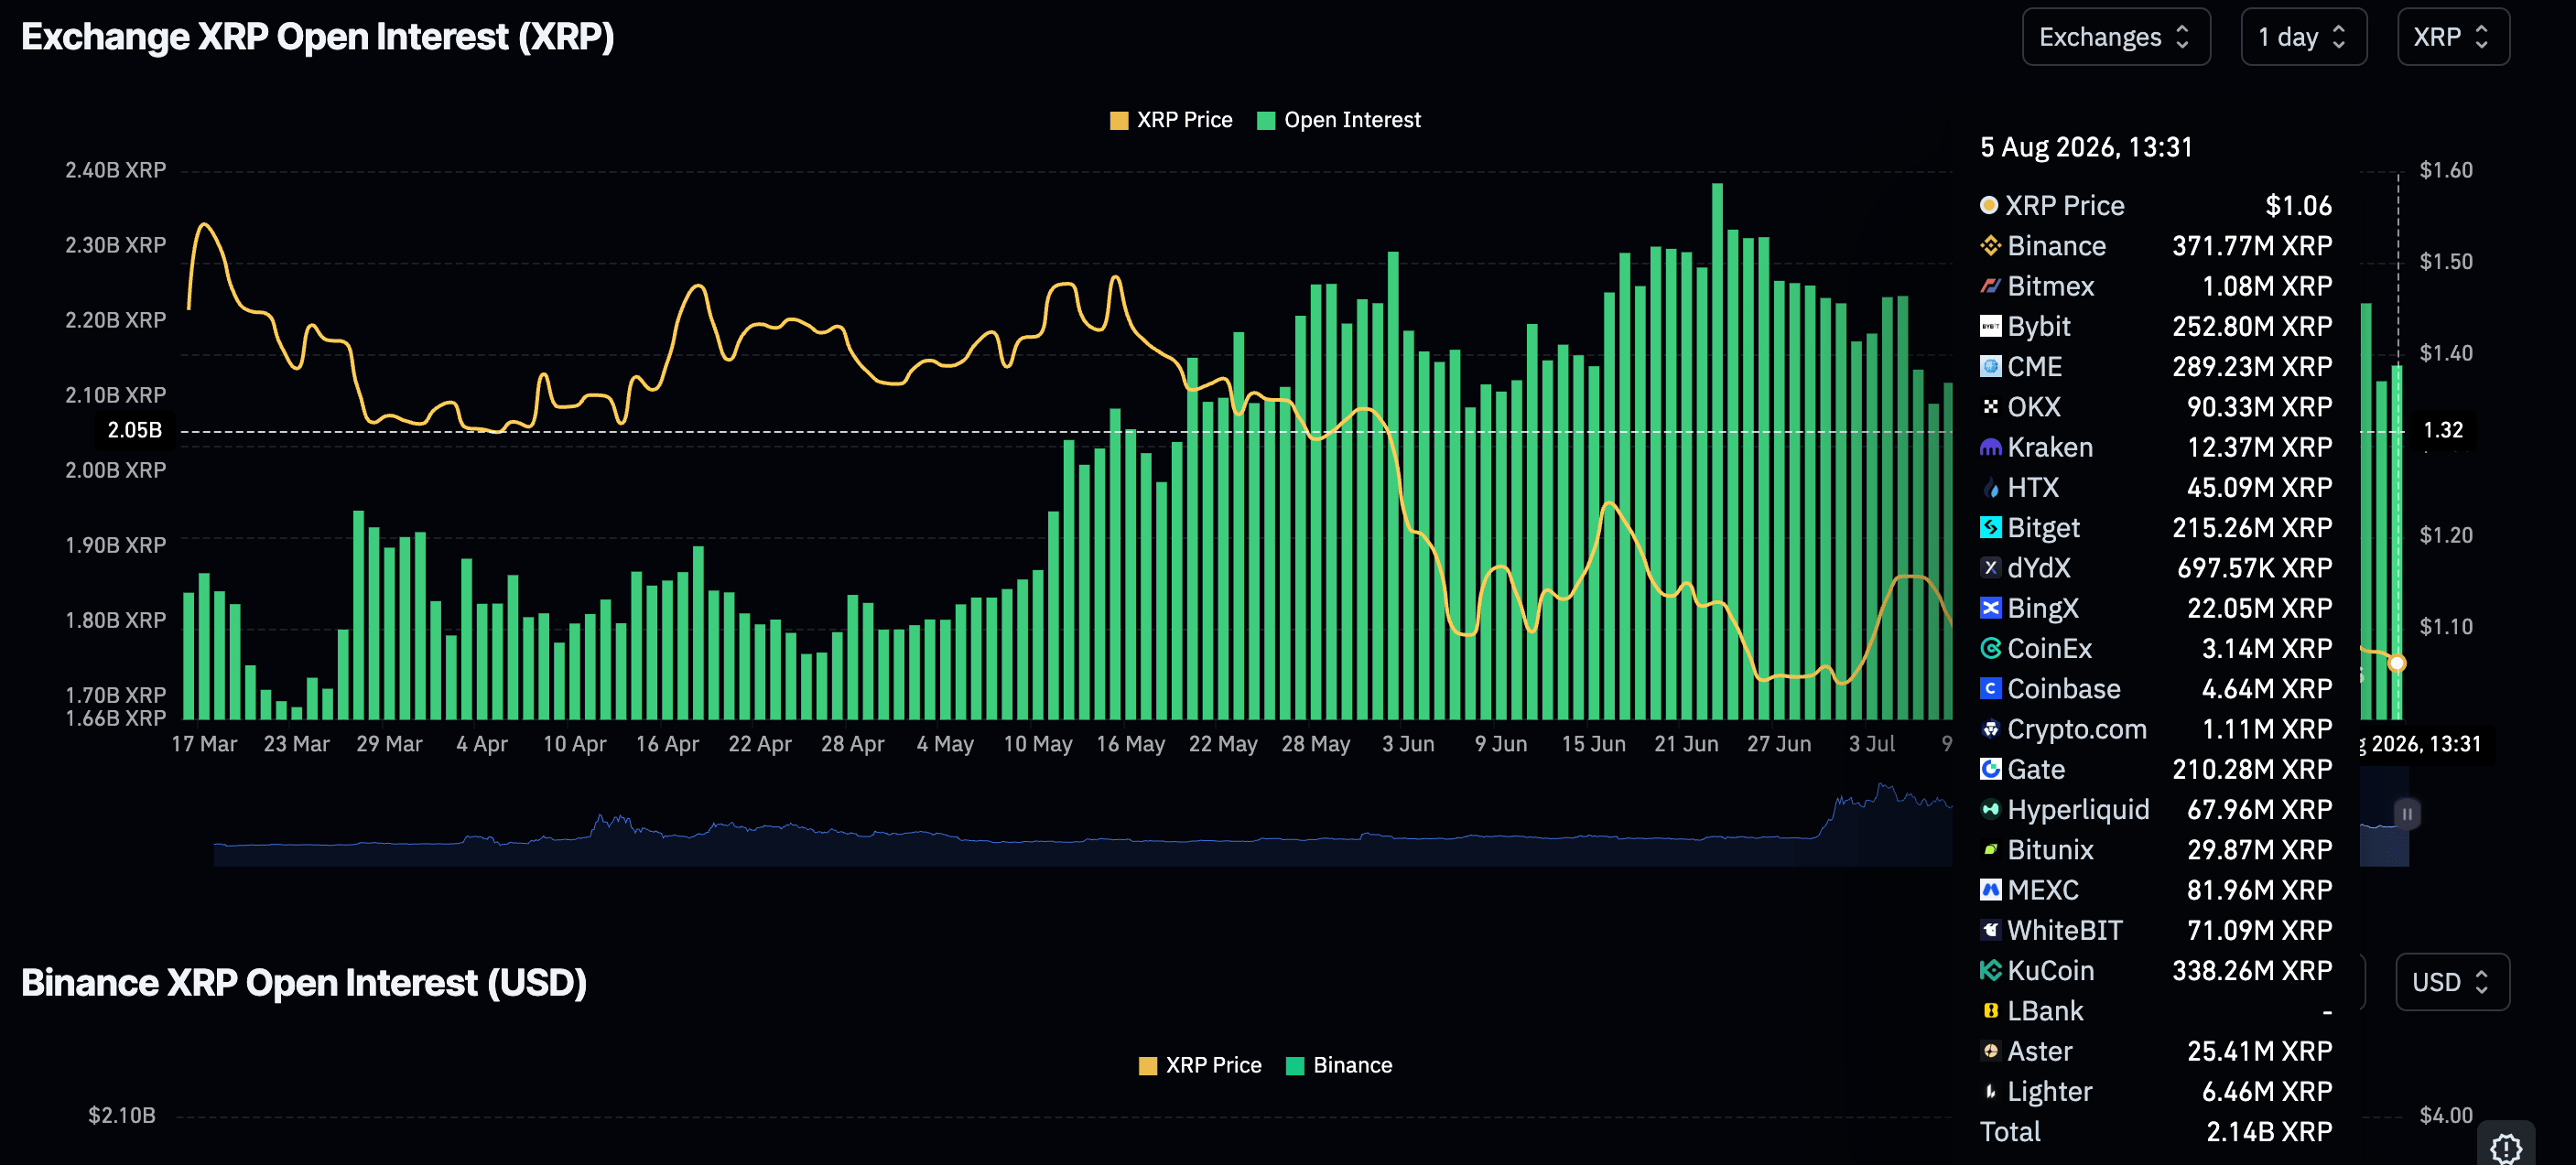This screenshot has height=1165, width=2576.
Task: Click the Binance XRP Open Interest title
Action: pos(304,983)
